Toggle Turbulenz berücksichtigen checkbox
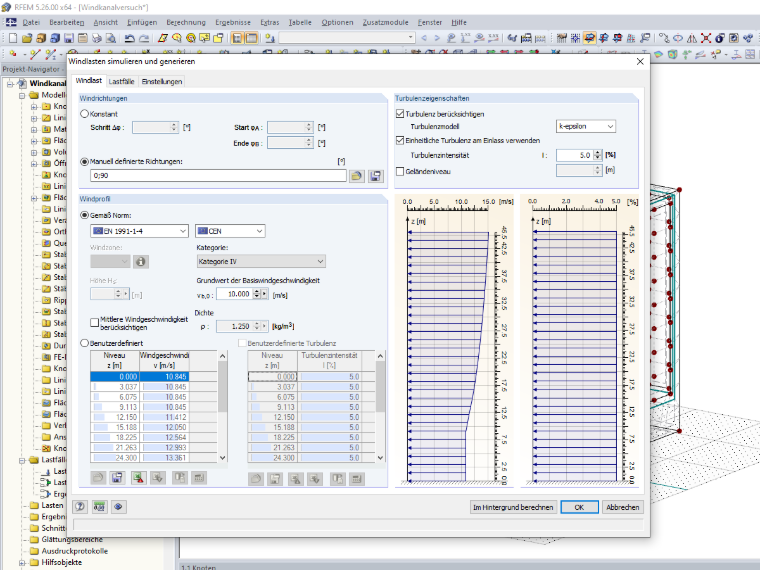 [x=400, y=114]
